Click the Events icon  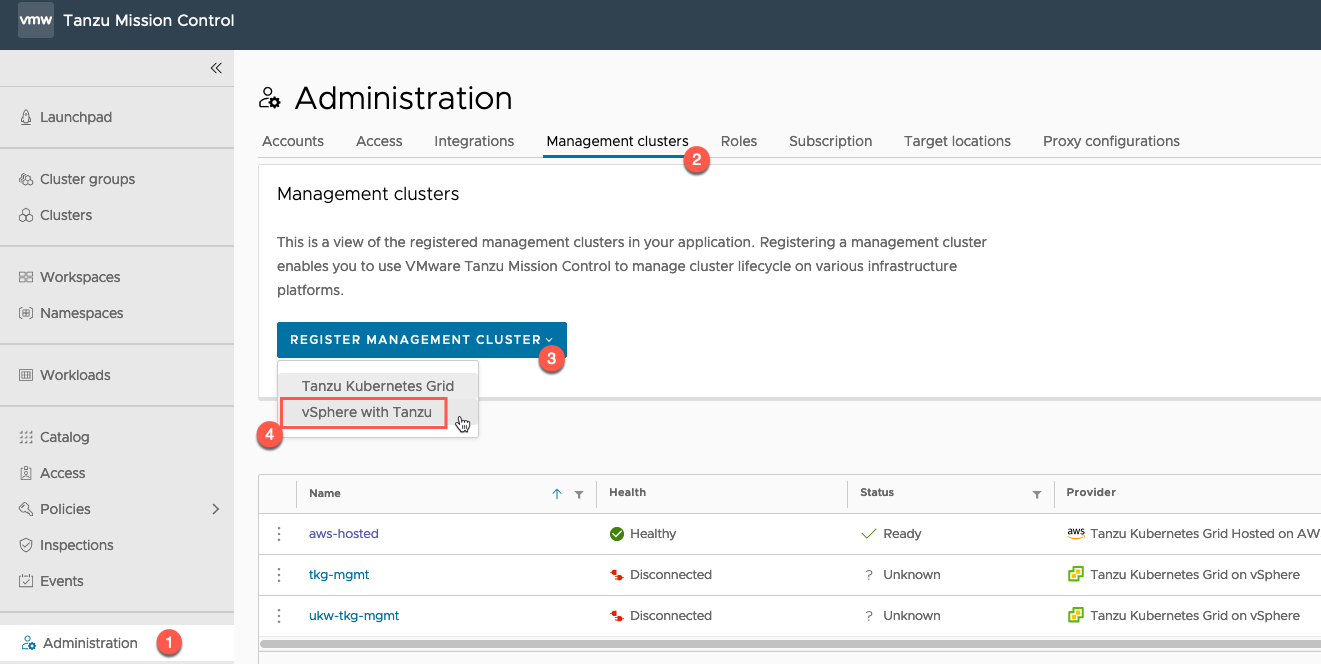pos(26,581)
